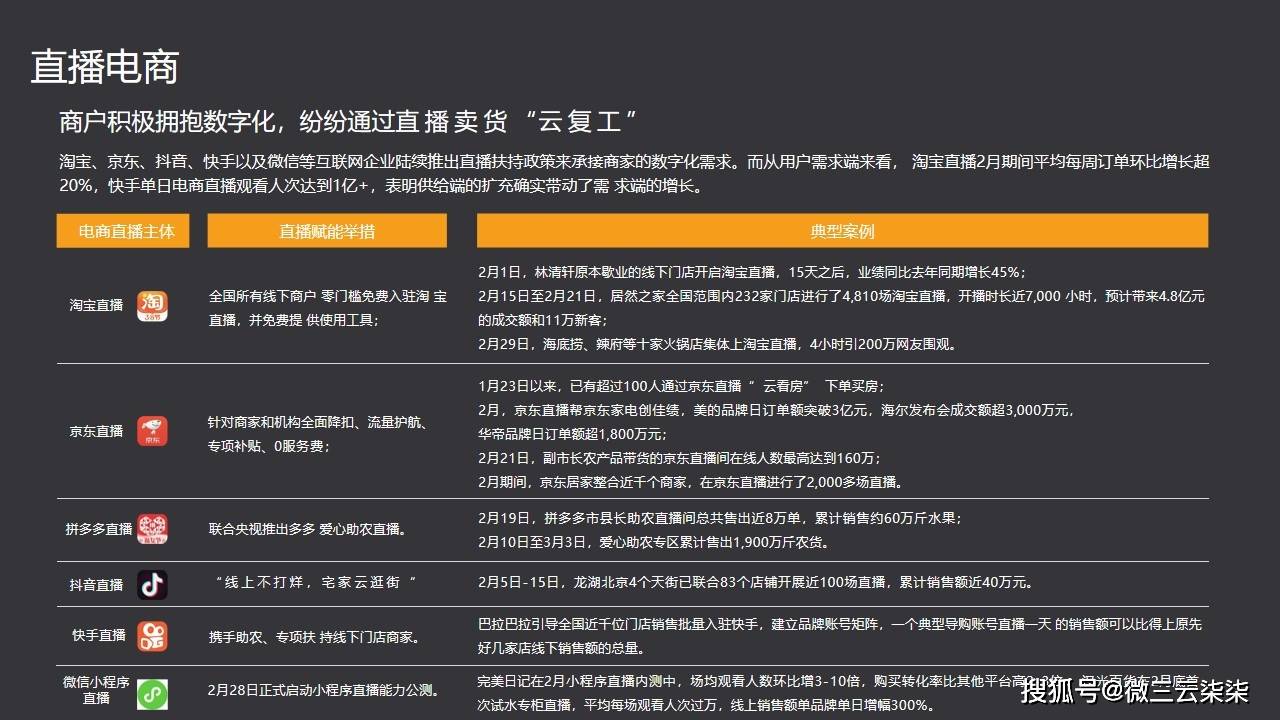Select the 直播赋能举措 column header

(x=327, y=231)
